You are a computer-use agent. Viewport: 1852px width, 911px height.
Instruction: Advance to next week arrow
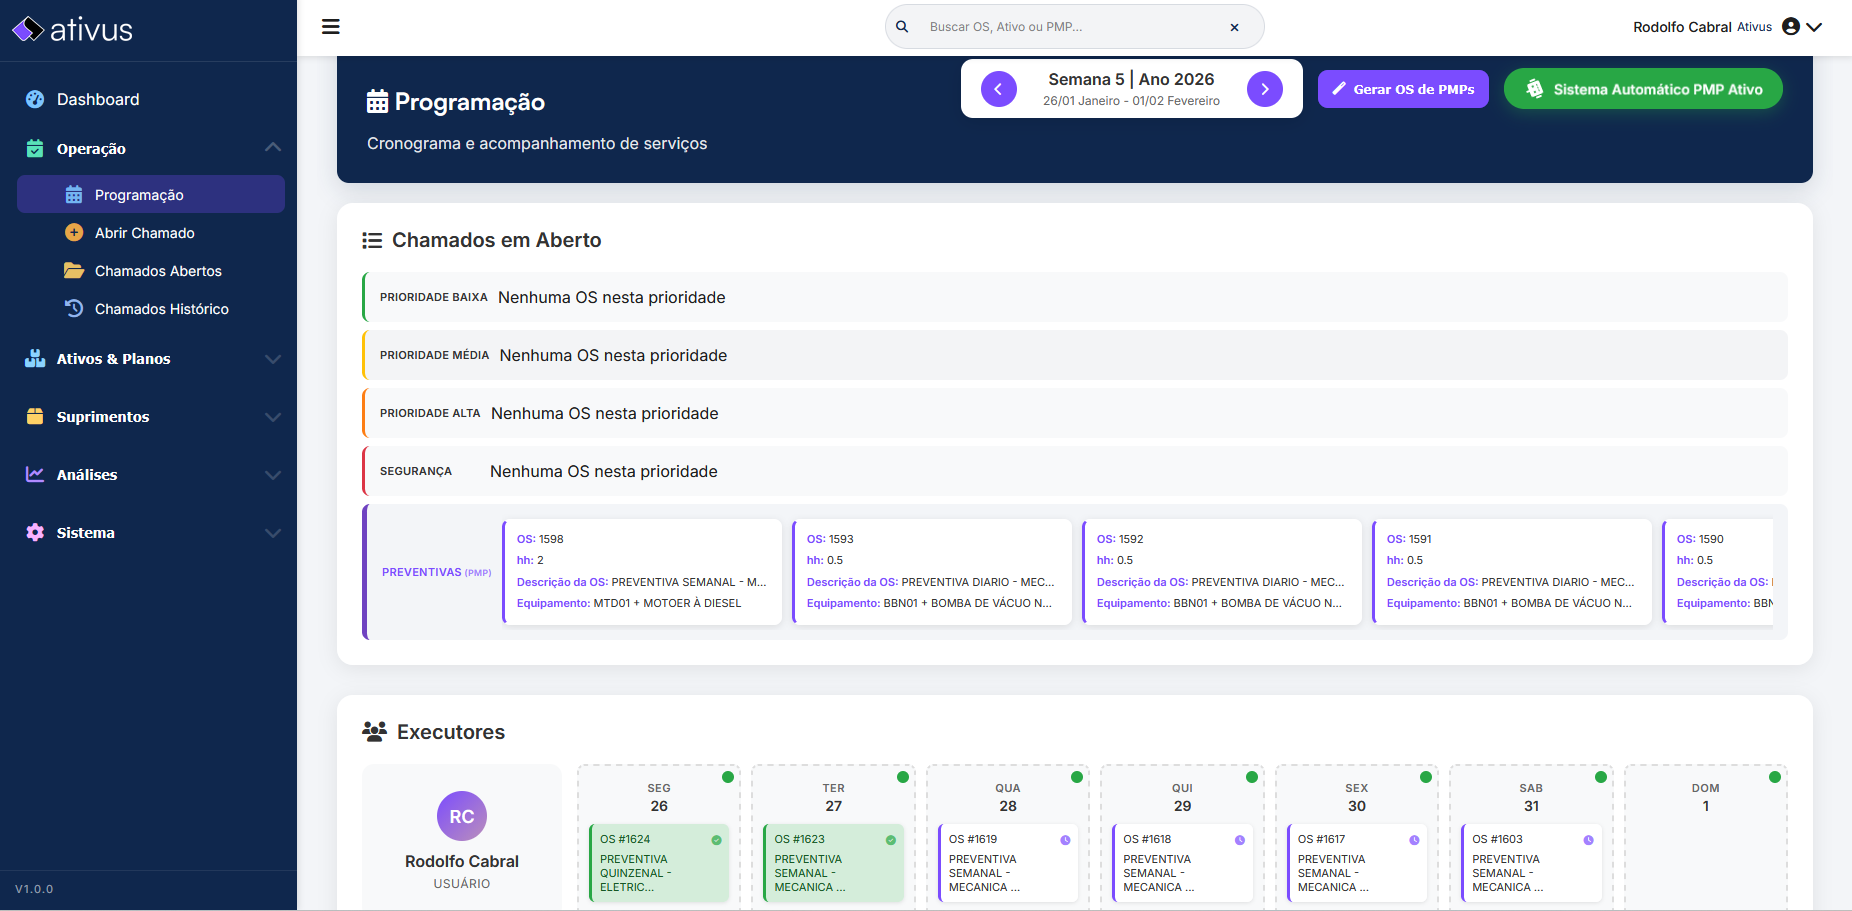click(x=1264, y=89)
